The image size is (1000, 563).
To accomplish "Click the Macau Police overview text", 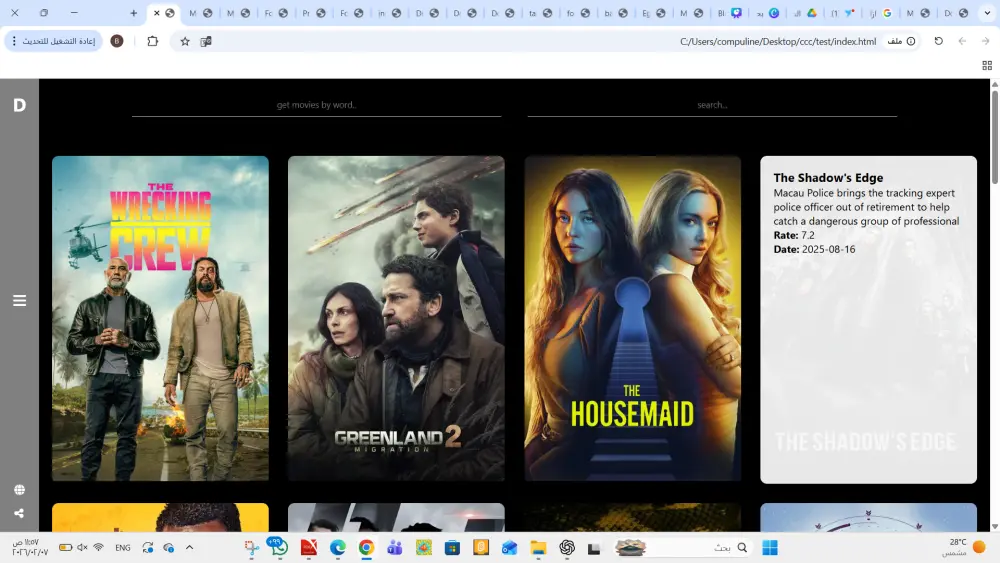I will point(866,207).
